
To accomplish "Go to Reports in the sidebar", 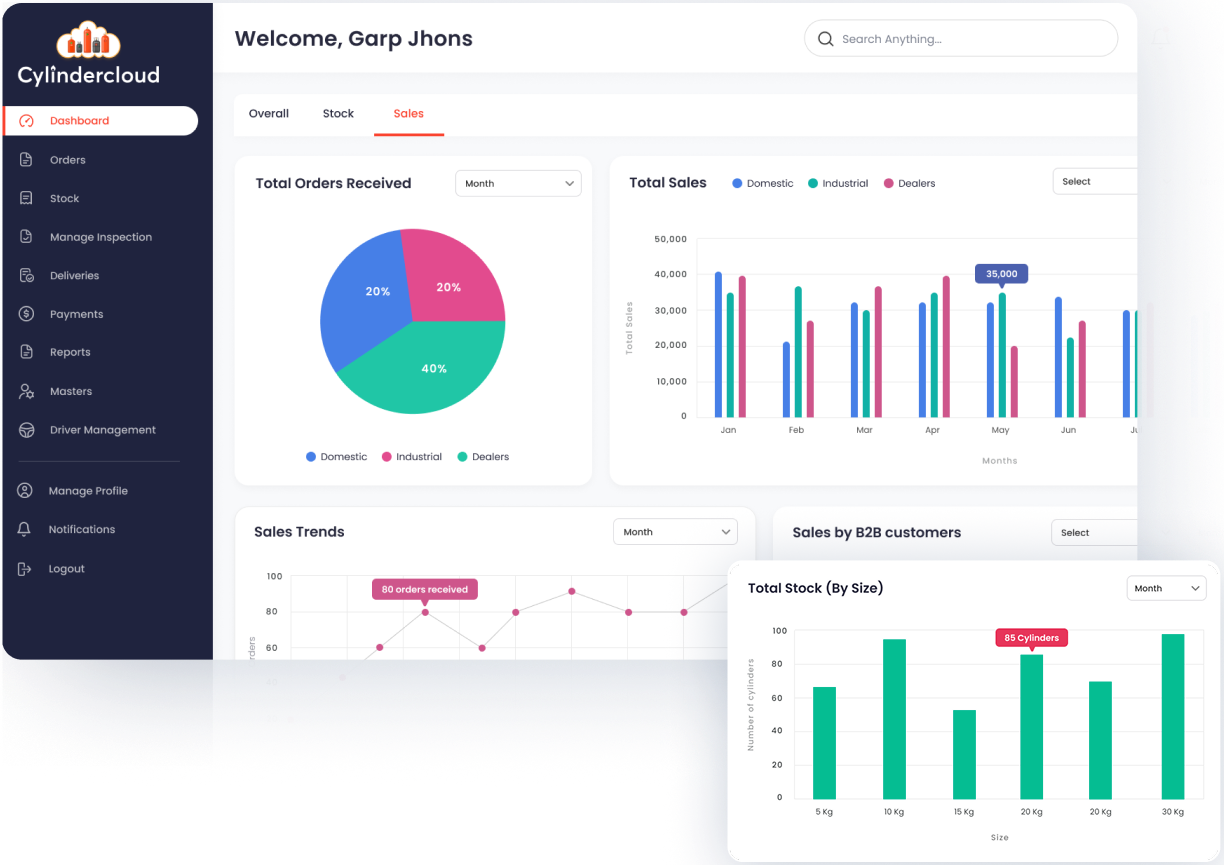I will (x=70, y=353).
